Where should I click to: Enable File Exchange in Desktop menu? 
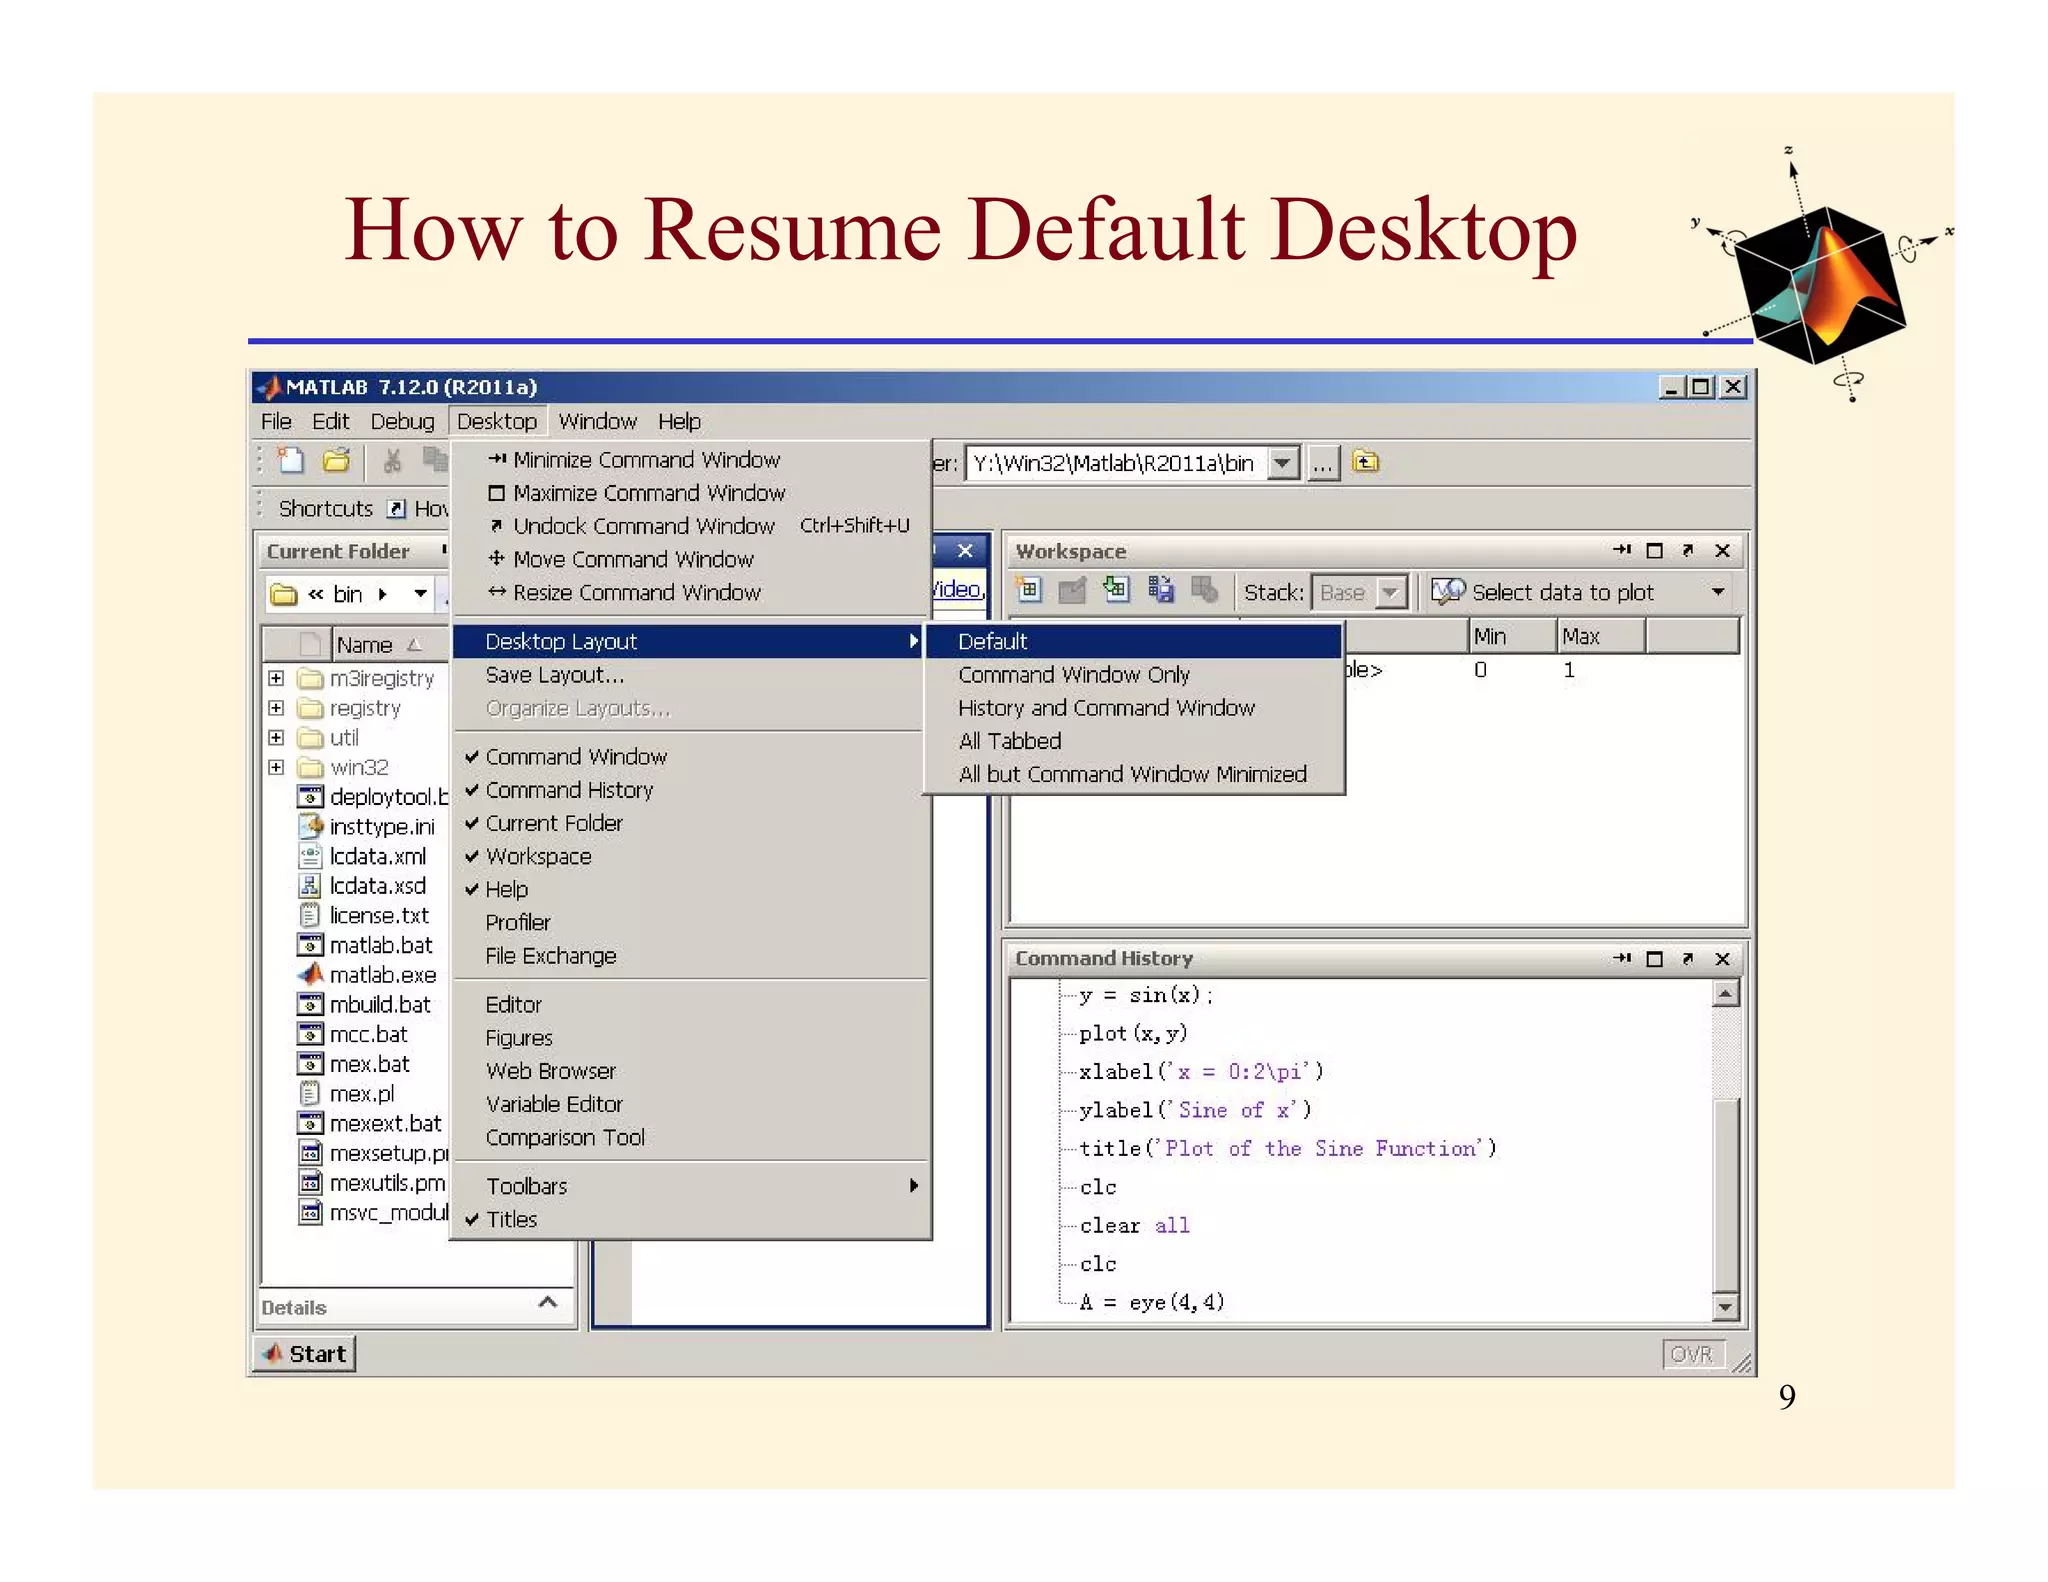pyautogui.click(x=690, y=956)
